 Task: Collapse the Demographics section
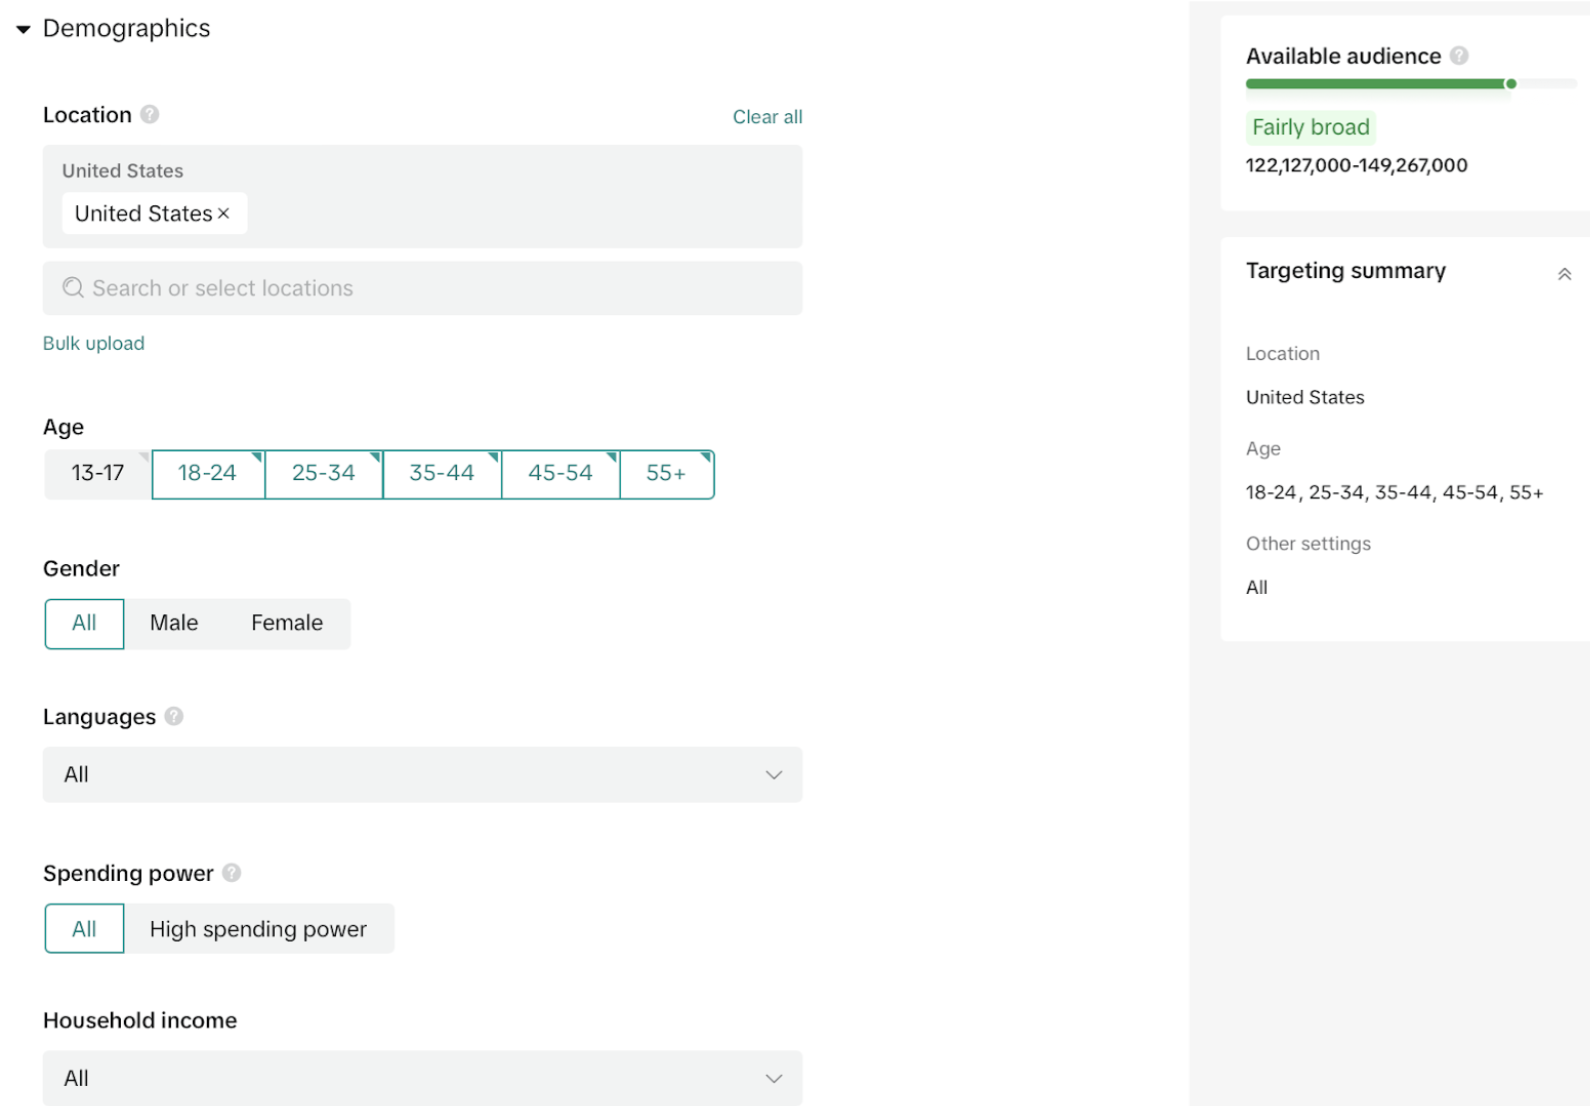[23, 29]
